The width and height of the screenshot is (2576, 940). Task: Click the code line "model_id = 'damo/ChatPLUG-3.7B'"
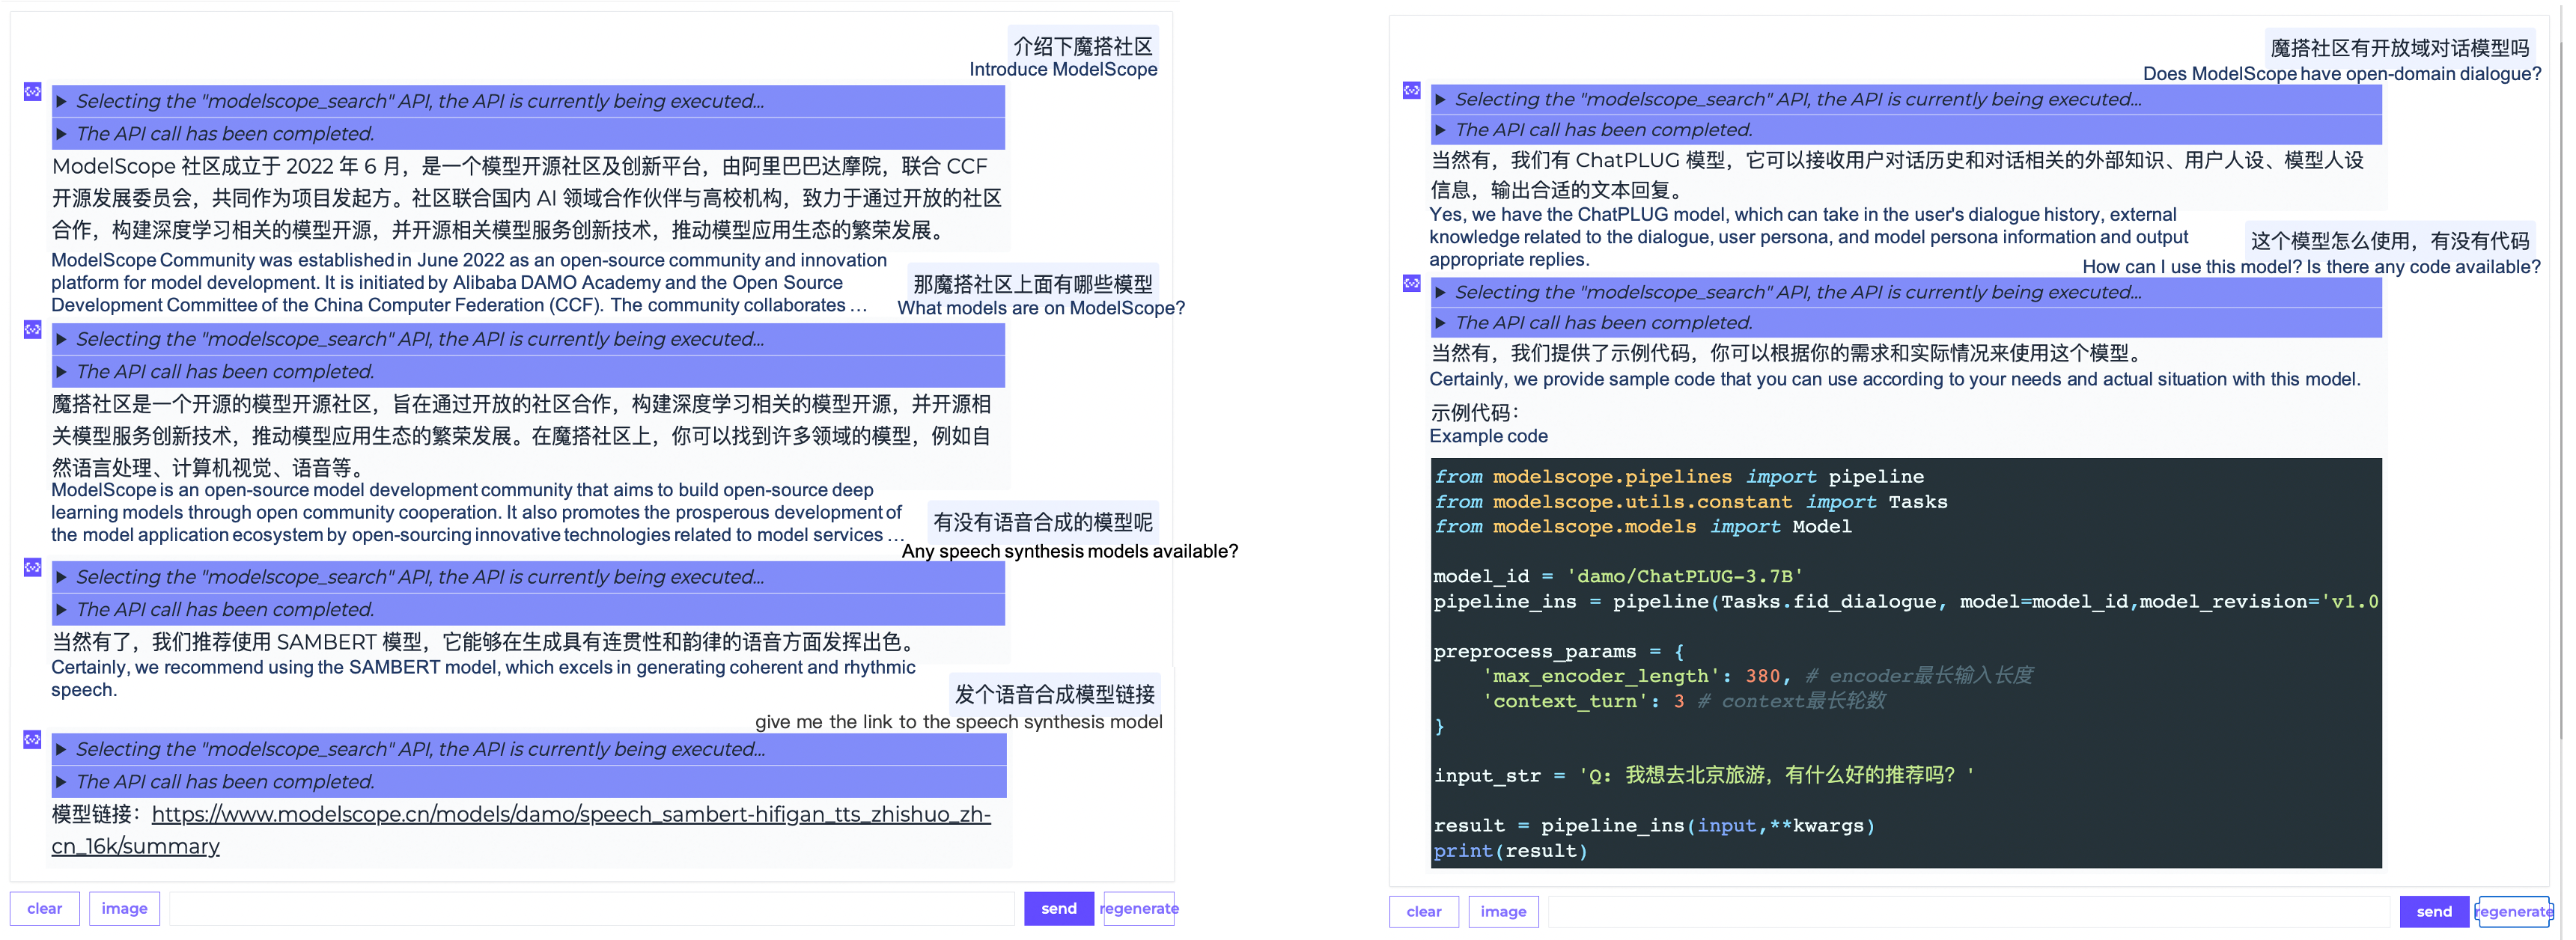[x=1618, y=576]
